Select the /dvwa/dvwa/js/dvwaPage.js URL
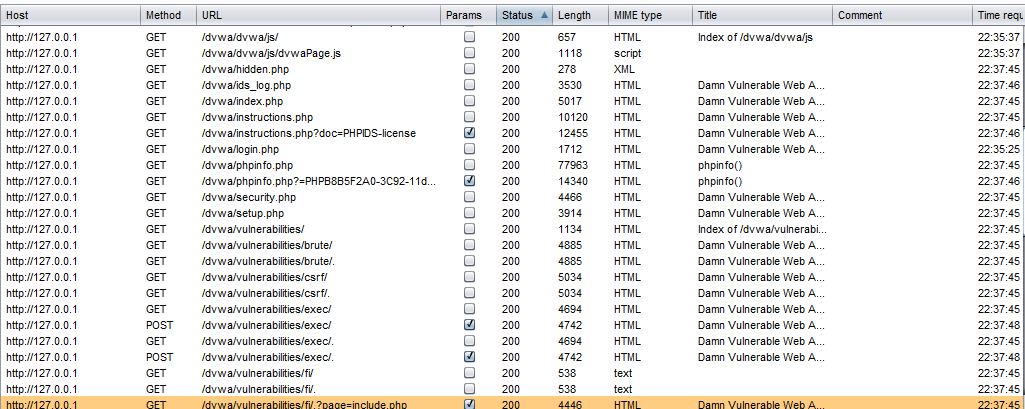The image size is (1025, 409). (271, 54)
